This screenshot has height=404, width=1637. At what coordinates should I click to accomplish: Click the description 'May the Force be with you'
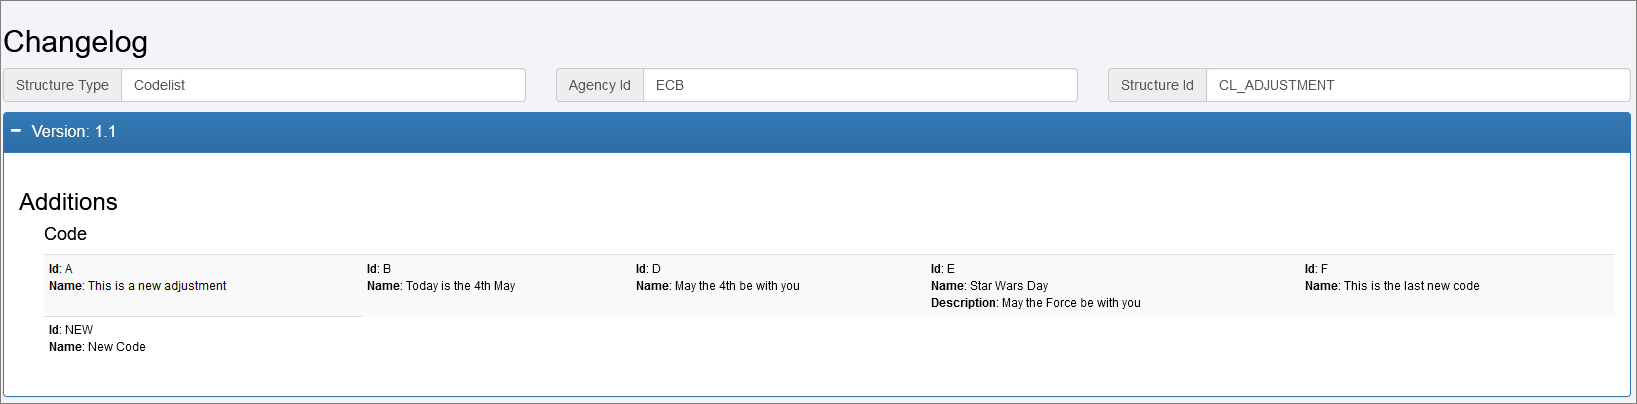pyautogui.click(x=1070, y=303)
